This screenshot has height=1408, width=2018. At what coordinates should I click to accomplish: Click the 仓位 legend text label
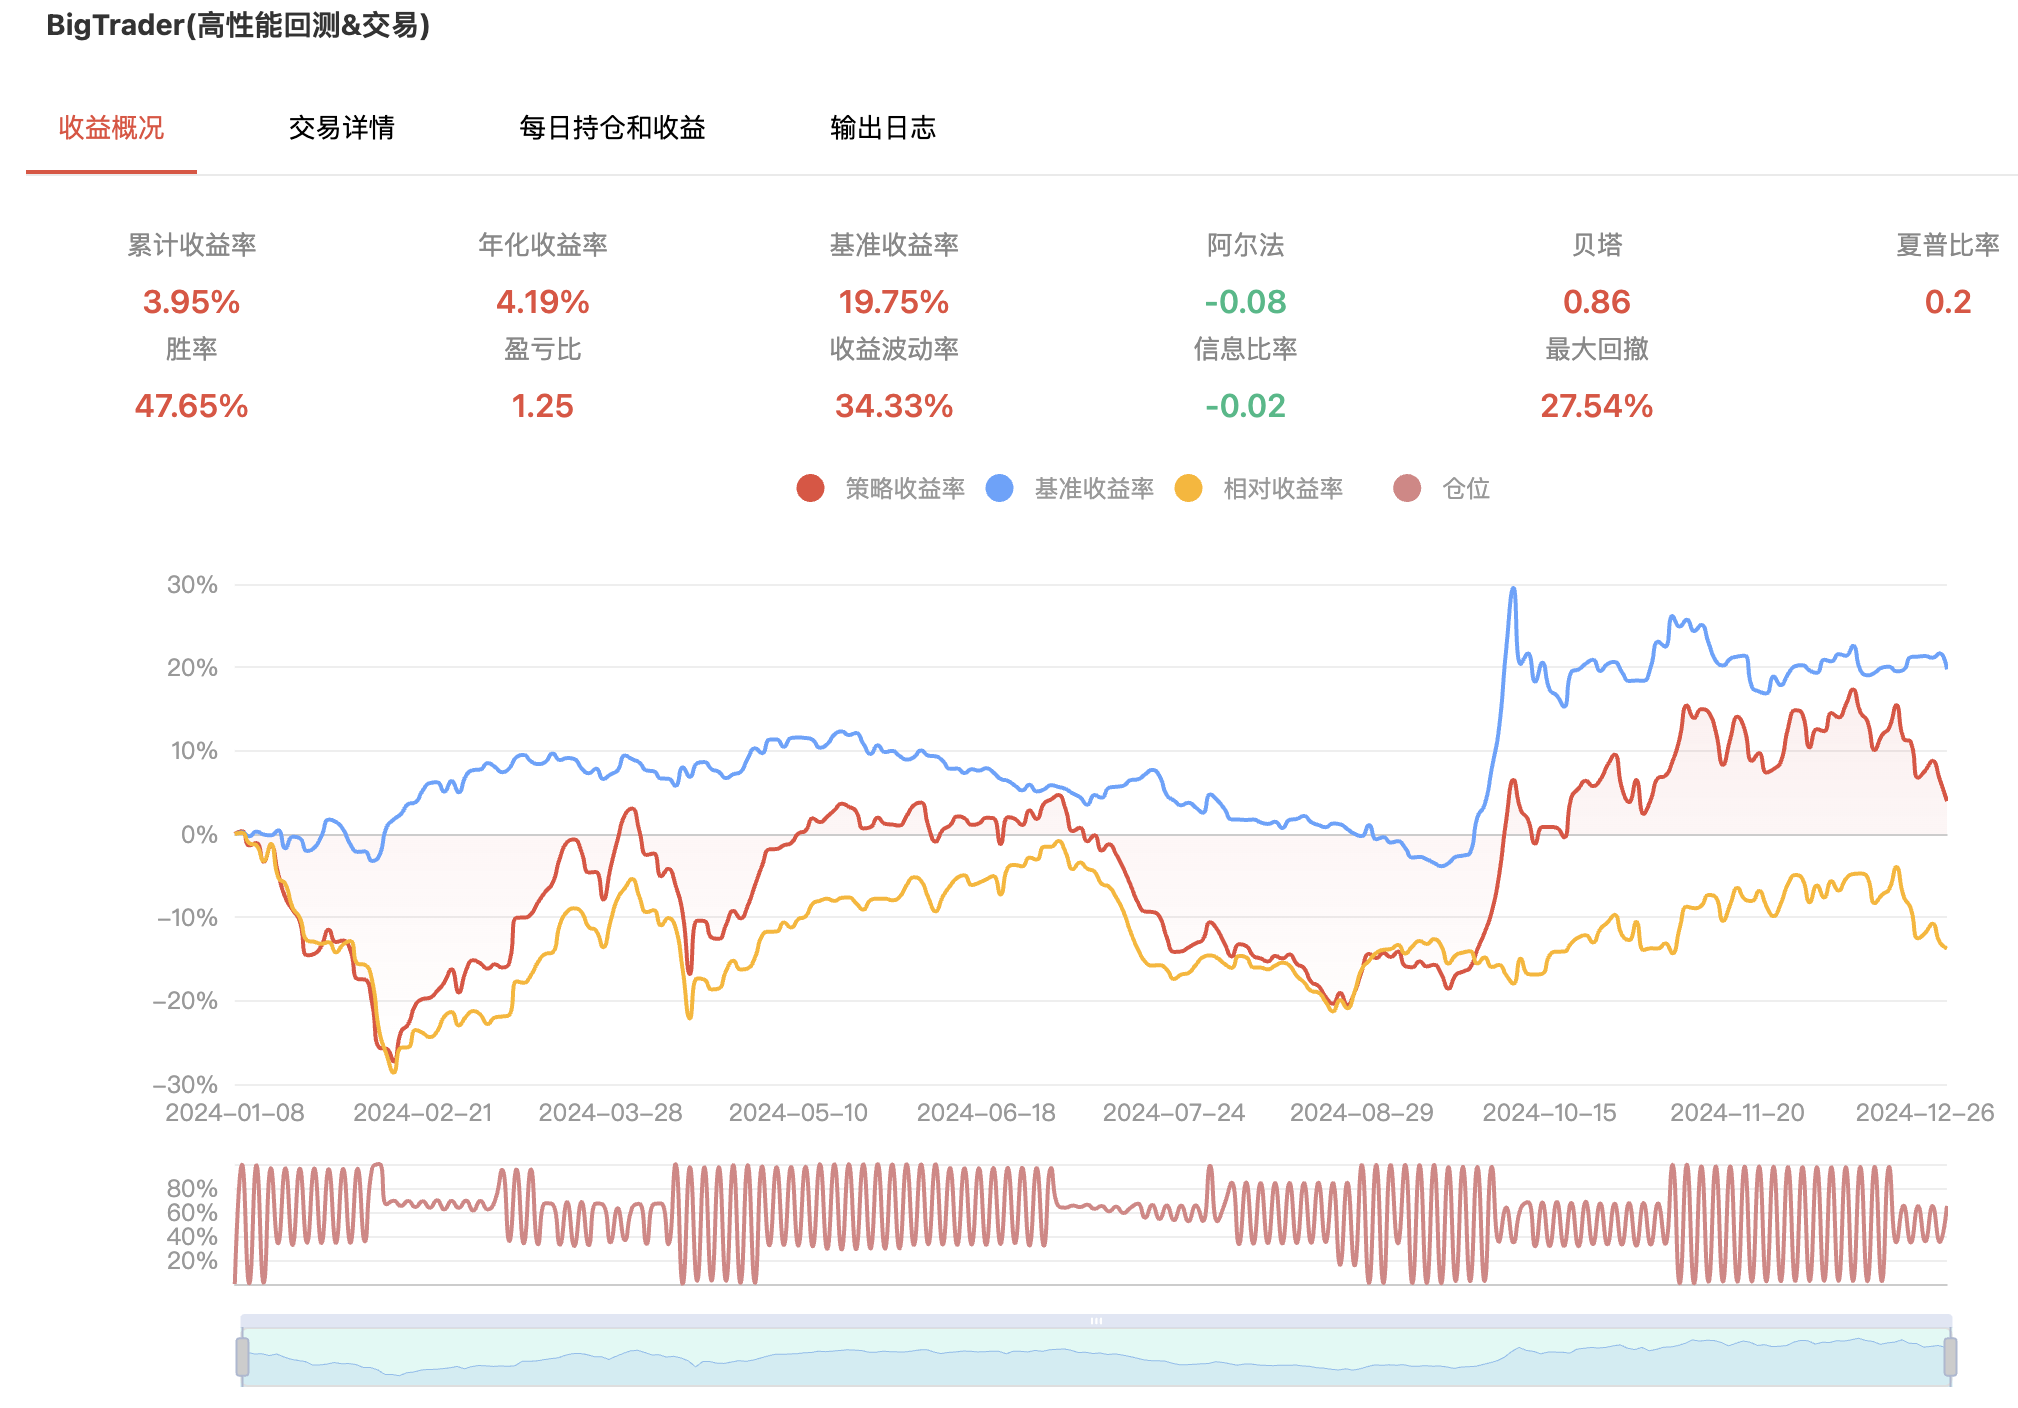click(x=1466, y=488)
